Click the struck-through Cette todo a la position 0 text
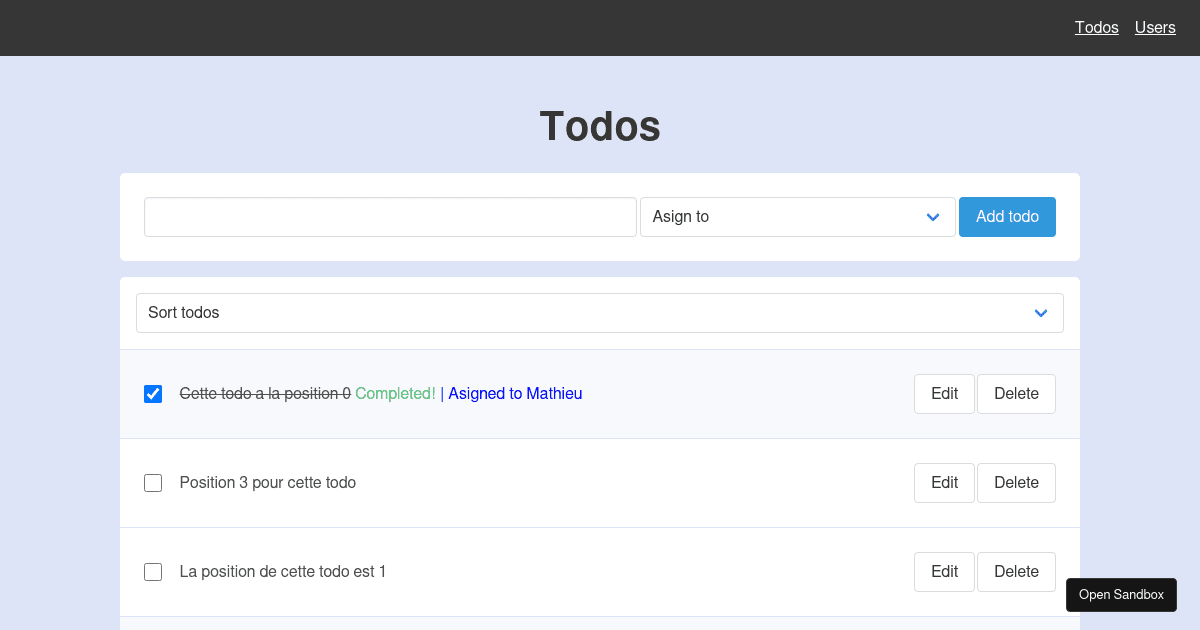Screen dimensions: 1200x630 [265, 394]
